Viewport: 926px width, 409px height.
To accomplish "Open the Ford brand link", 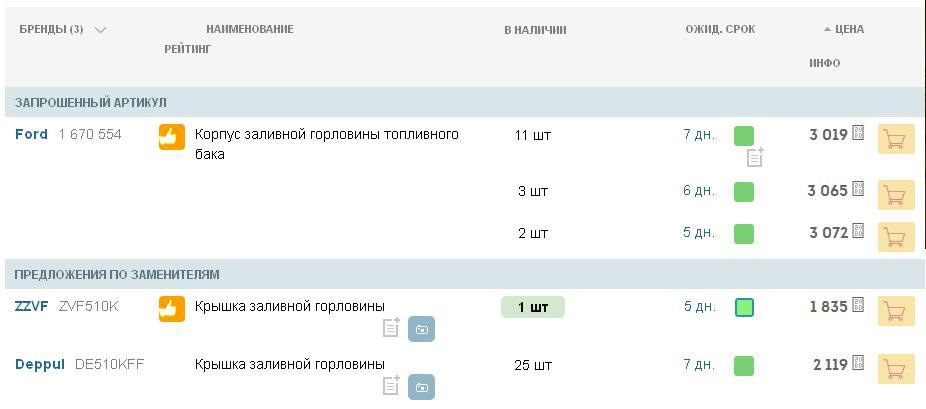I will click(x=31, y=134).
